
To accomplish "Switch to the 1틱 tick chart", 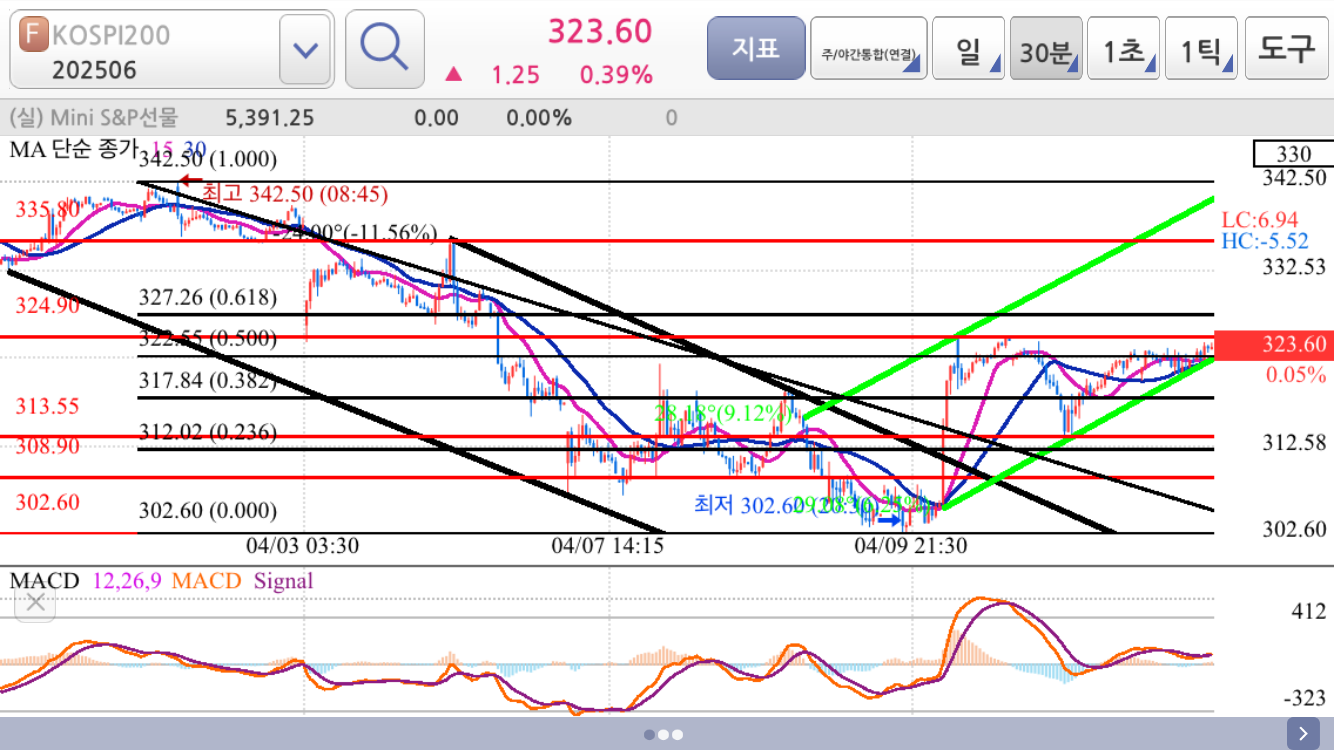I will point(1200,49).
